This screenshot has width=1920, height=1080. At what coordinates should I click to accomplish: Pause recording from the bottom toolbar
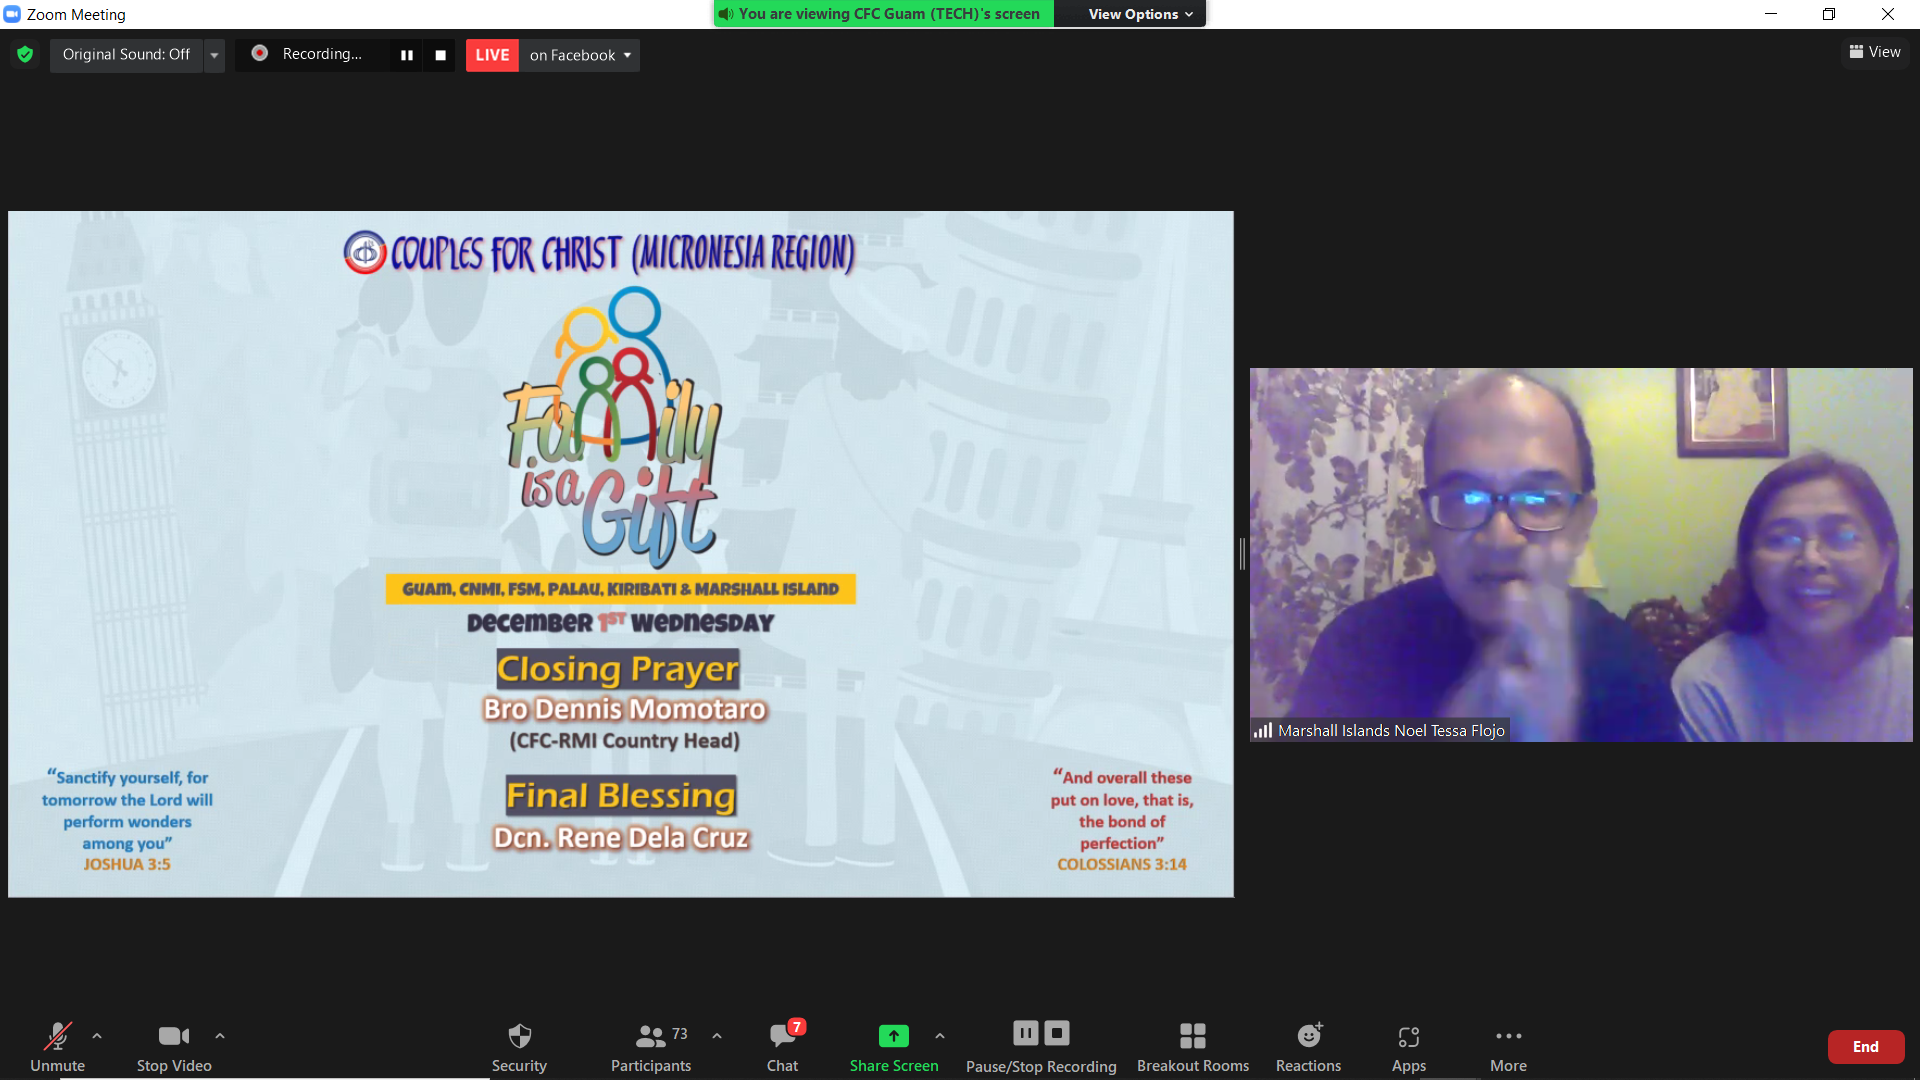click(1026, 1033)
